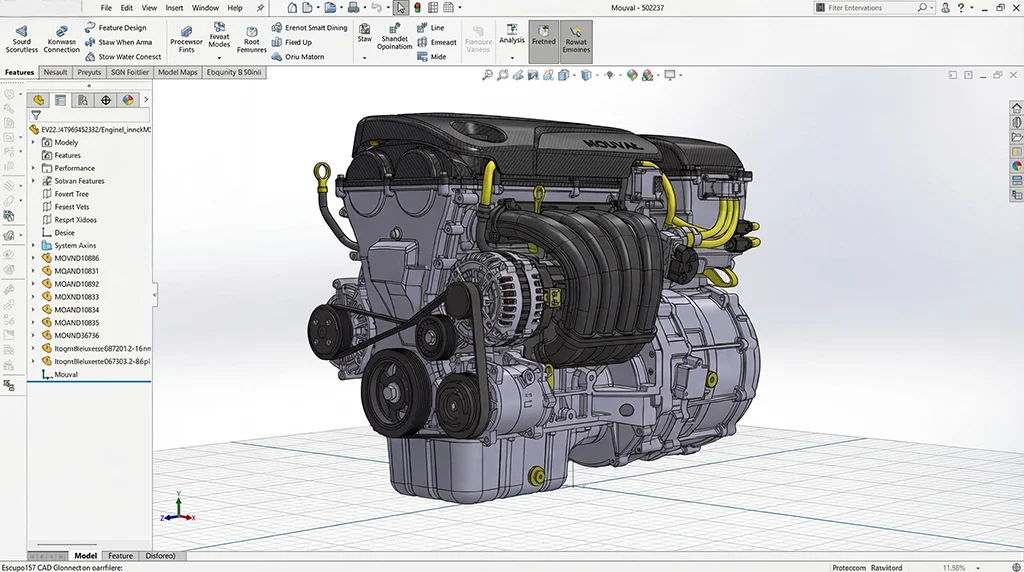Select the Root Femunres tool
1024x572 pixels.
[x=251, y=32]
